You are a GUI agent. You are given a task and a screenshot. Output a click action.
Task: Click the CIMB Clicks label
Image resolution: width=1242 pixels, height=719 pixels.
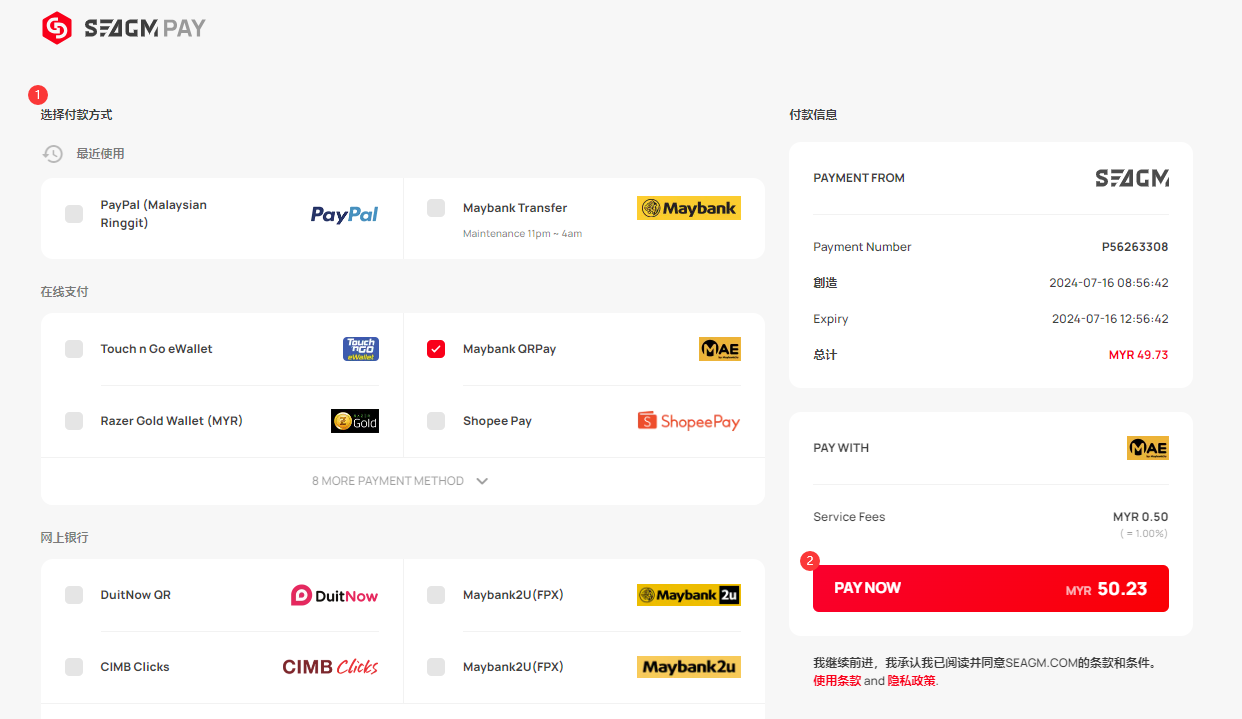136,667
